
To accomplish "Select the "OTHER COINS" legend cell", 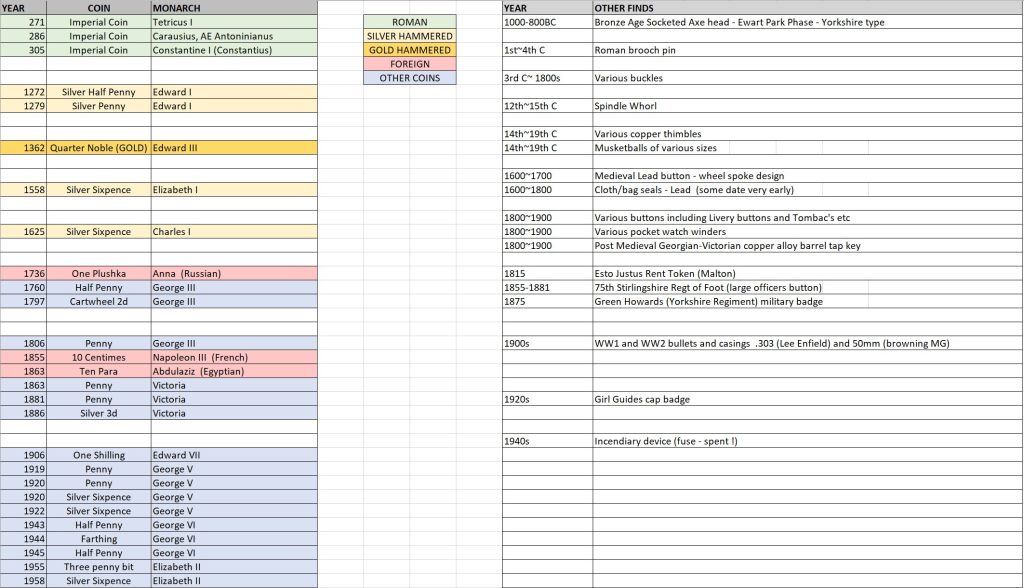I will click(409, 78).
